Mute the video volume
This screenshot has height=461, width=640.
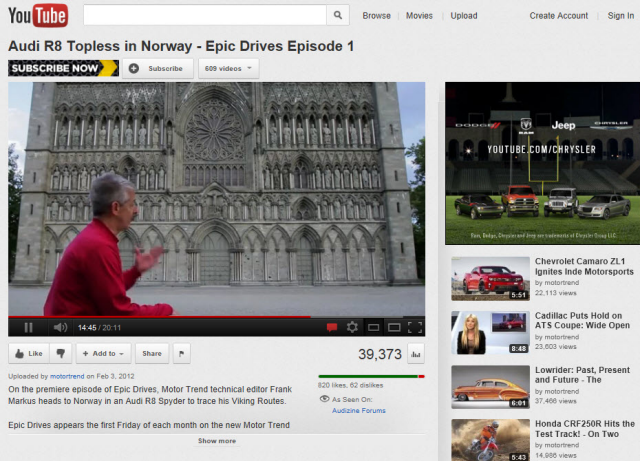(59, 327)
